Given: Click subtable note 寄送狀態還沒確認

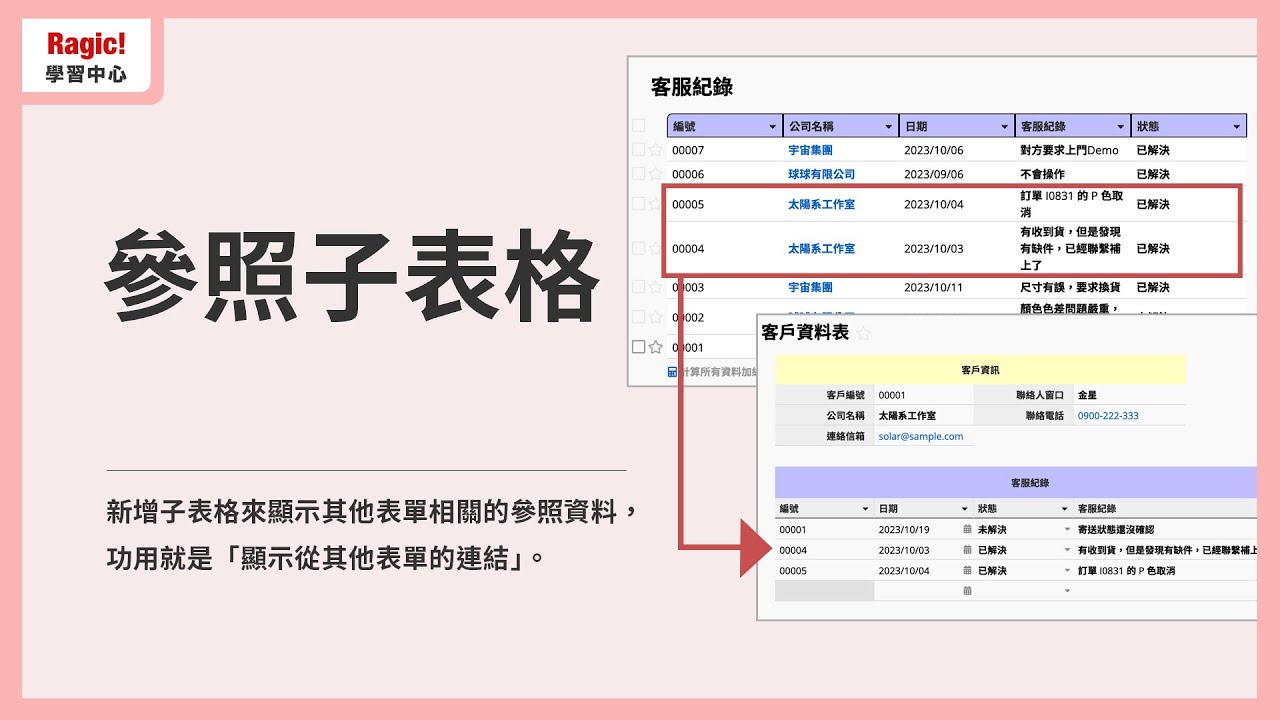Looking at the screenshot, I should pyautogui.click(x=1116, y=529).
